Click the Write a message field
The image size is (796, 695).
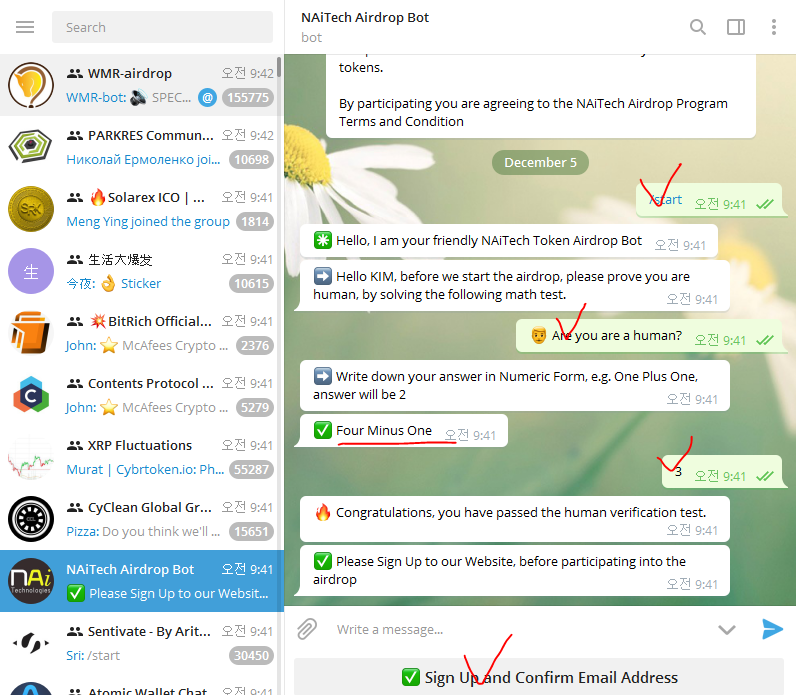click(x=518, y=630)
